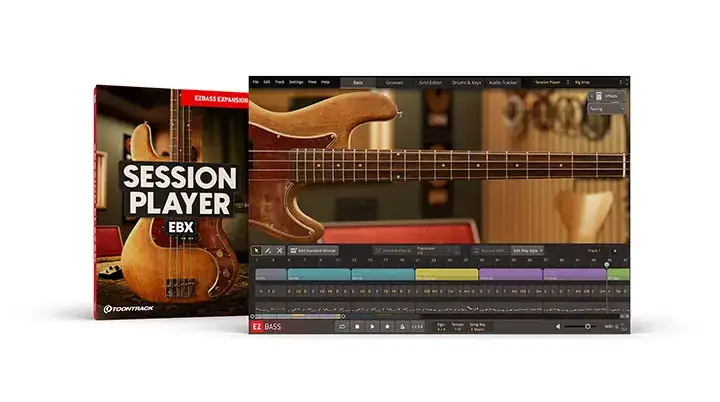Image resolution: width=720 pixels, height=402 pixels.
Task: Click the Tempo value field
Action: pos(457,327)
